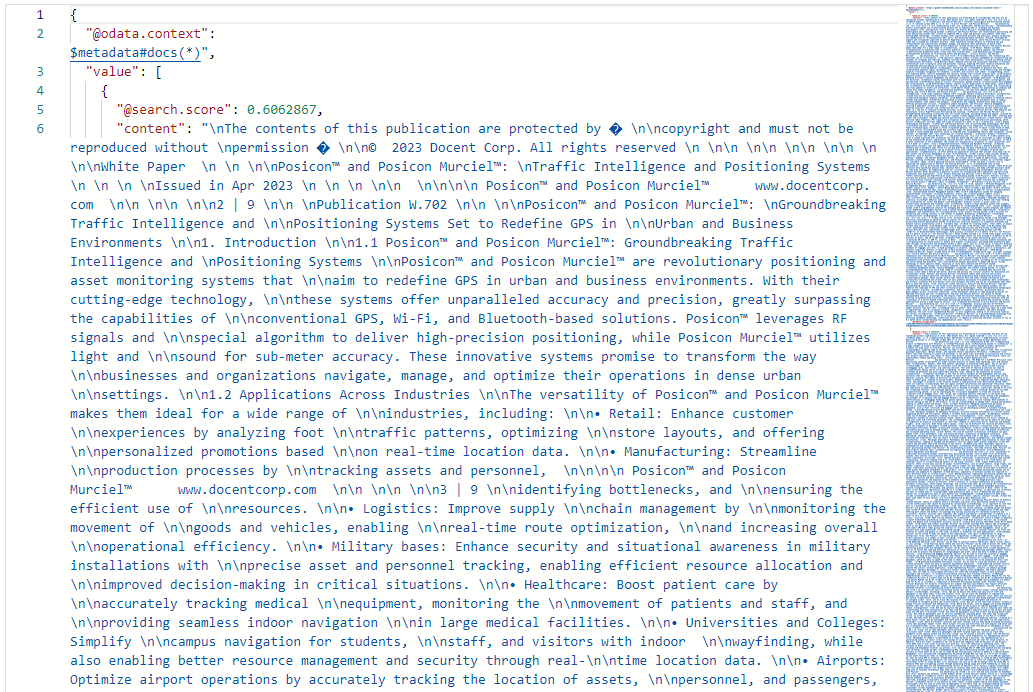Select line number 3 in the gutter
Viewport: 1033px width, 692px height.
(x=40, y=72)
